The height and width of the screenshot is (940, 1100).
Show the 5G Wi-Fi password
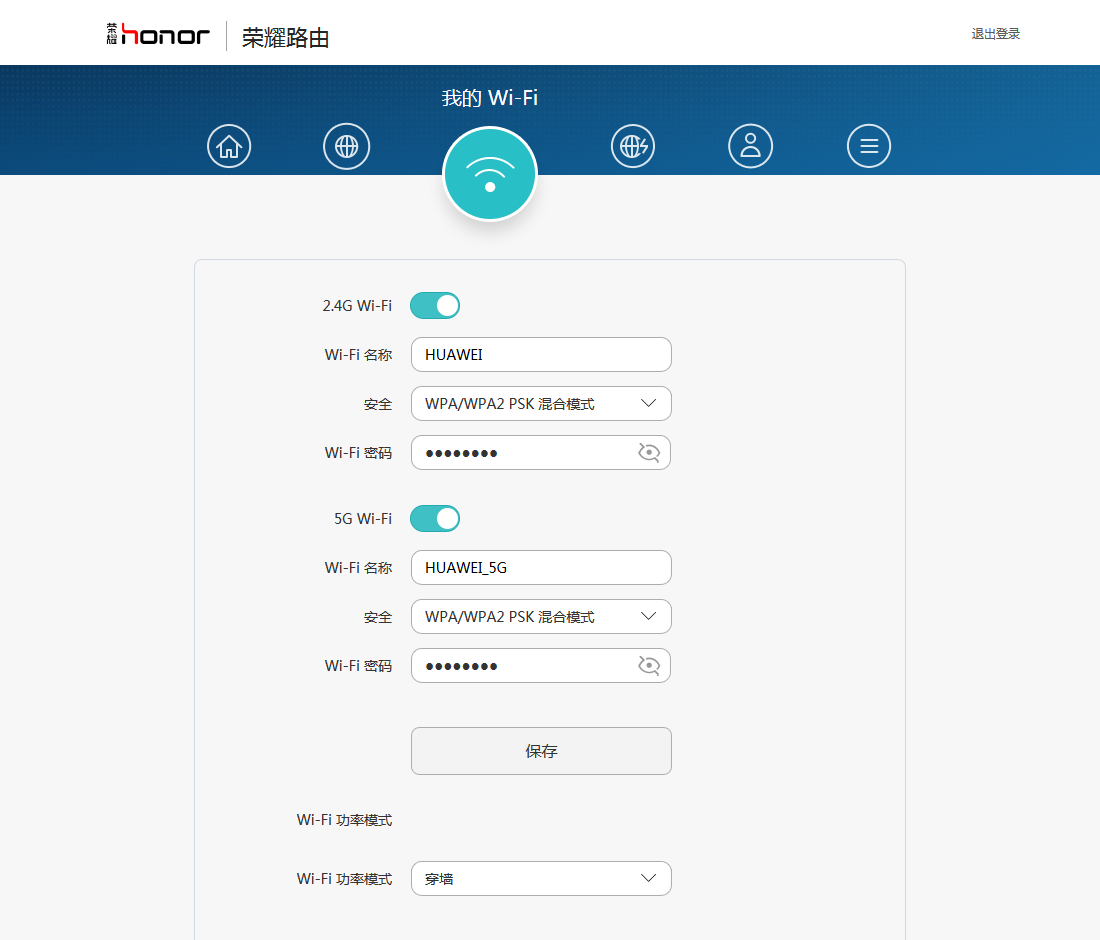(x=649, y=665)
